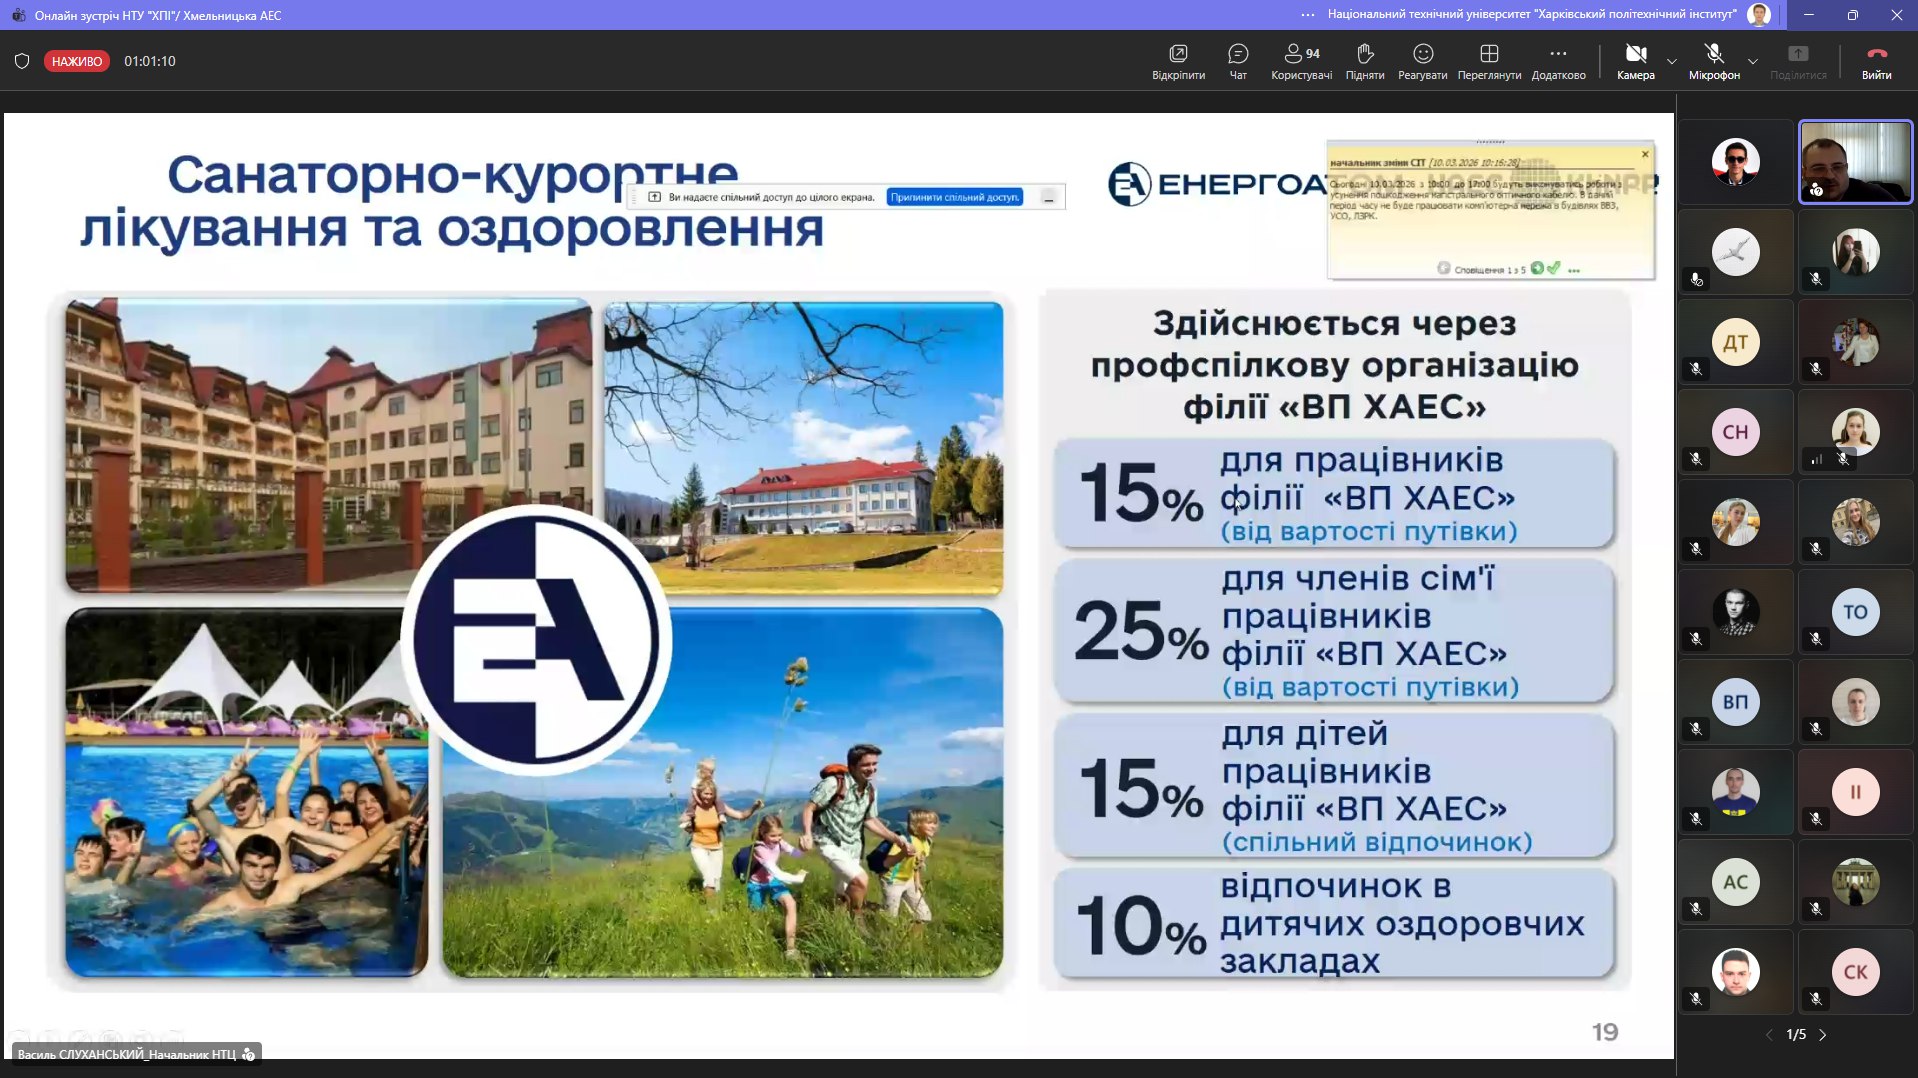Expand microphone options chevron
Viewport: 1918px width, 1078px height.
point(1752,61)
